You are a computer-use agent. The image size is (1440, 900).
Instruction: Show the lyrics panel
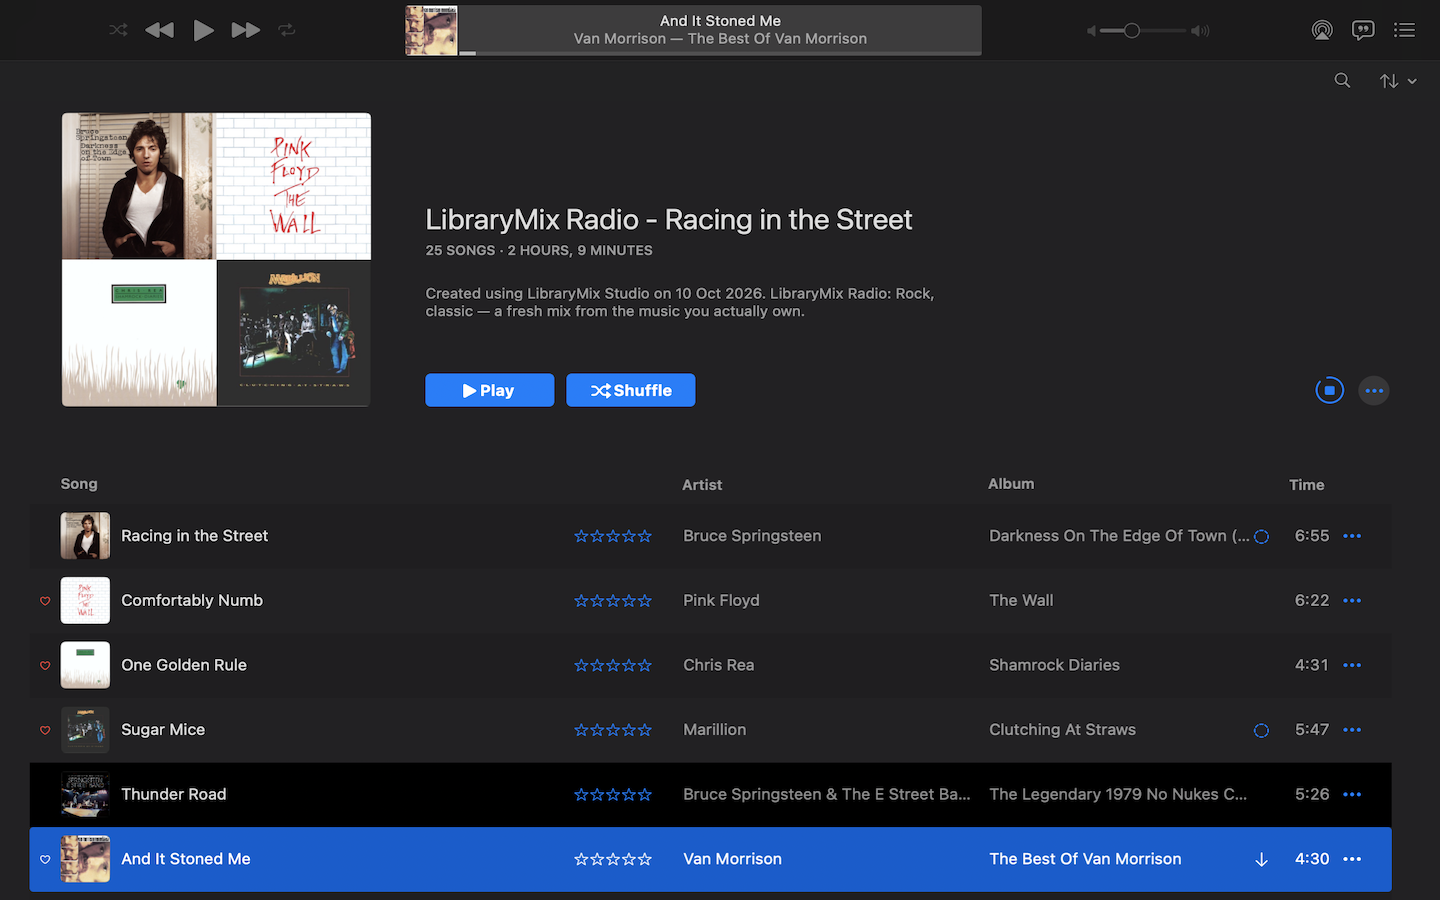tap(1363, 30)
